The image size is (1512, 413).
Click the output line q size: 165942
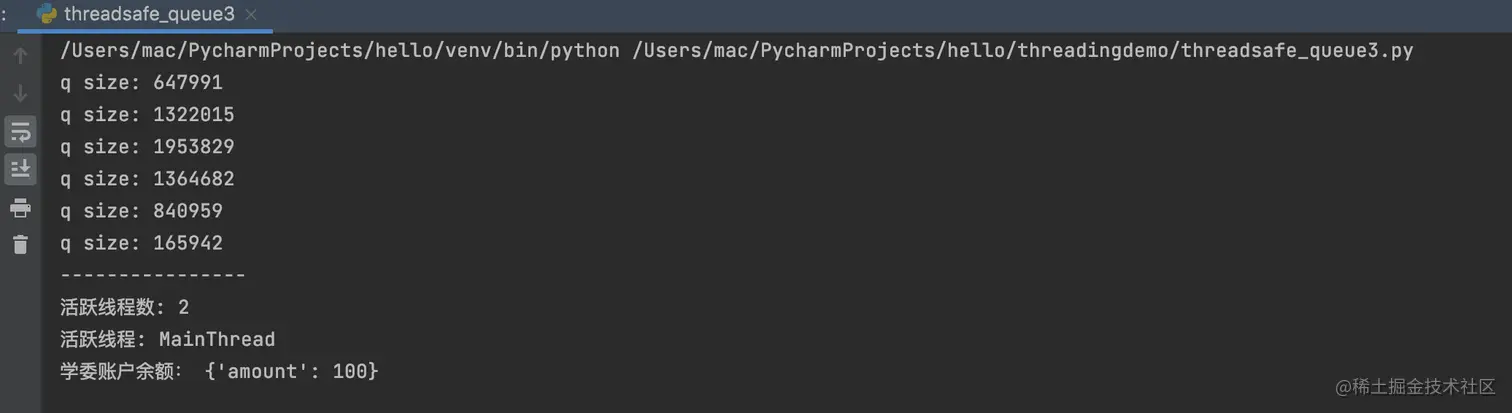(141, 243)
